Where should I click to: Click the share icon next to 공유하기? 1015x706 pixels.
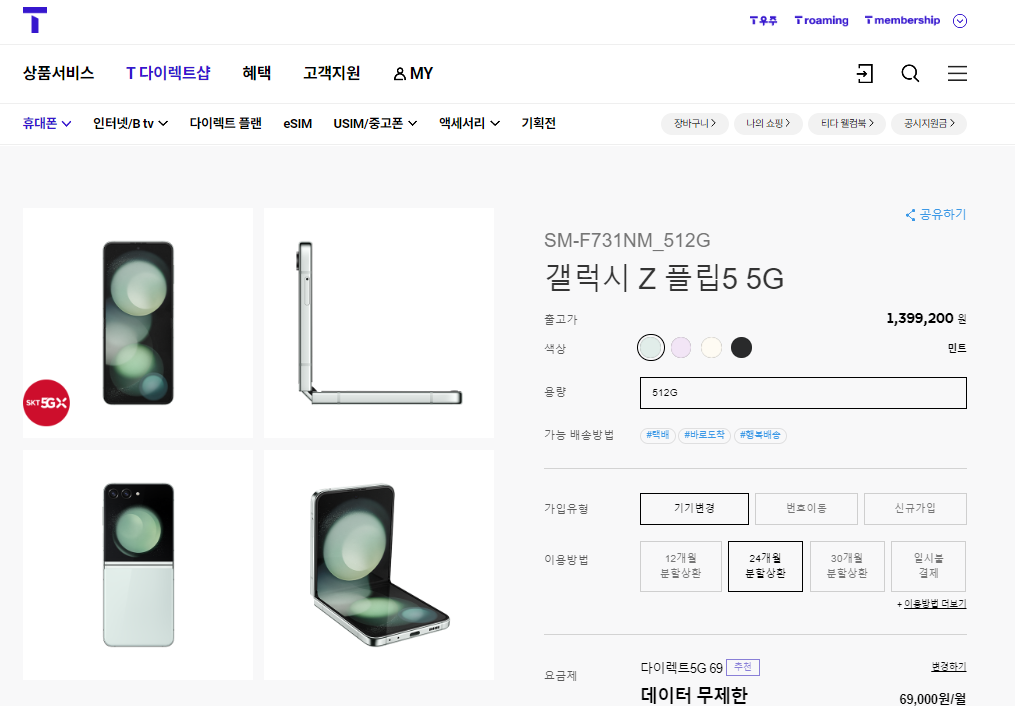(x=910, y=215)
